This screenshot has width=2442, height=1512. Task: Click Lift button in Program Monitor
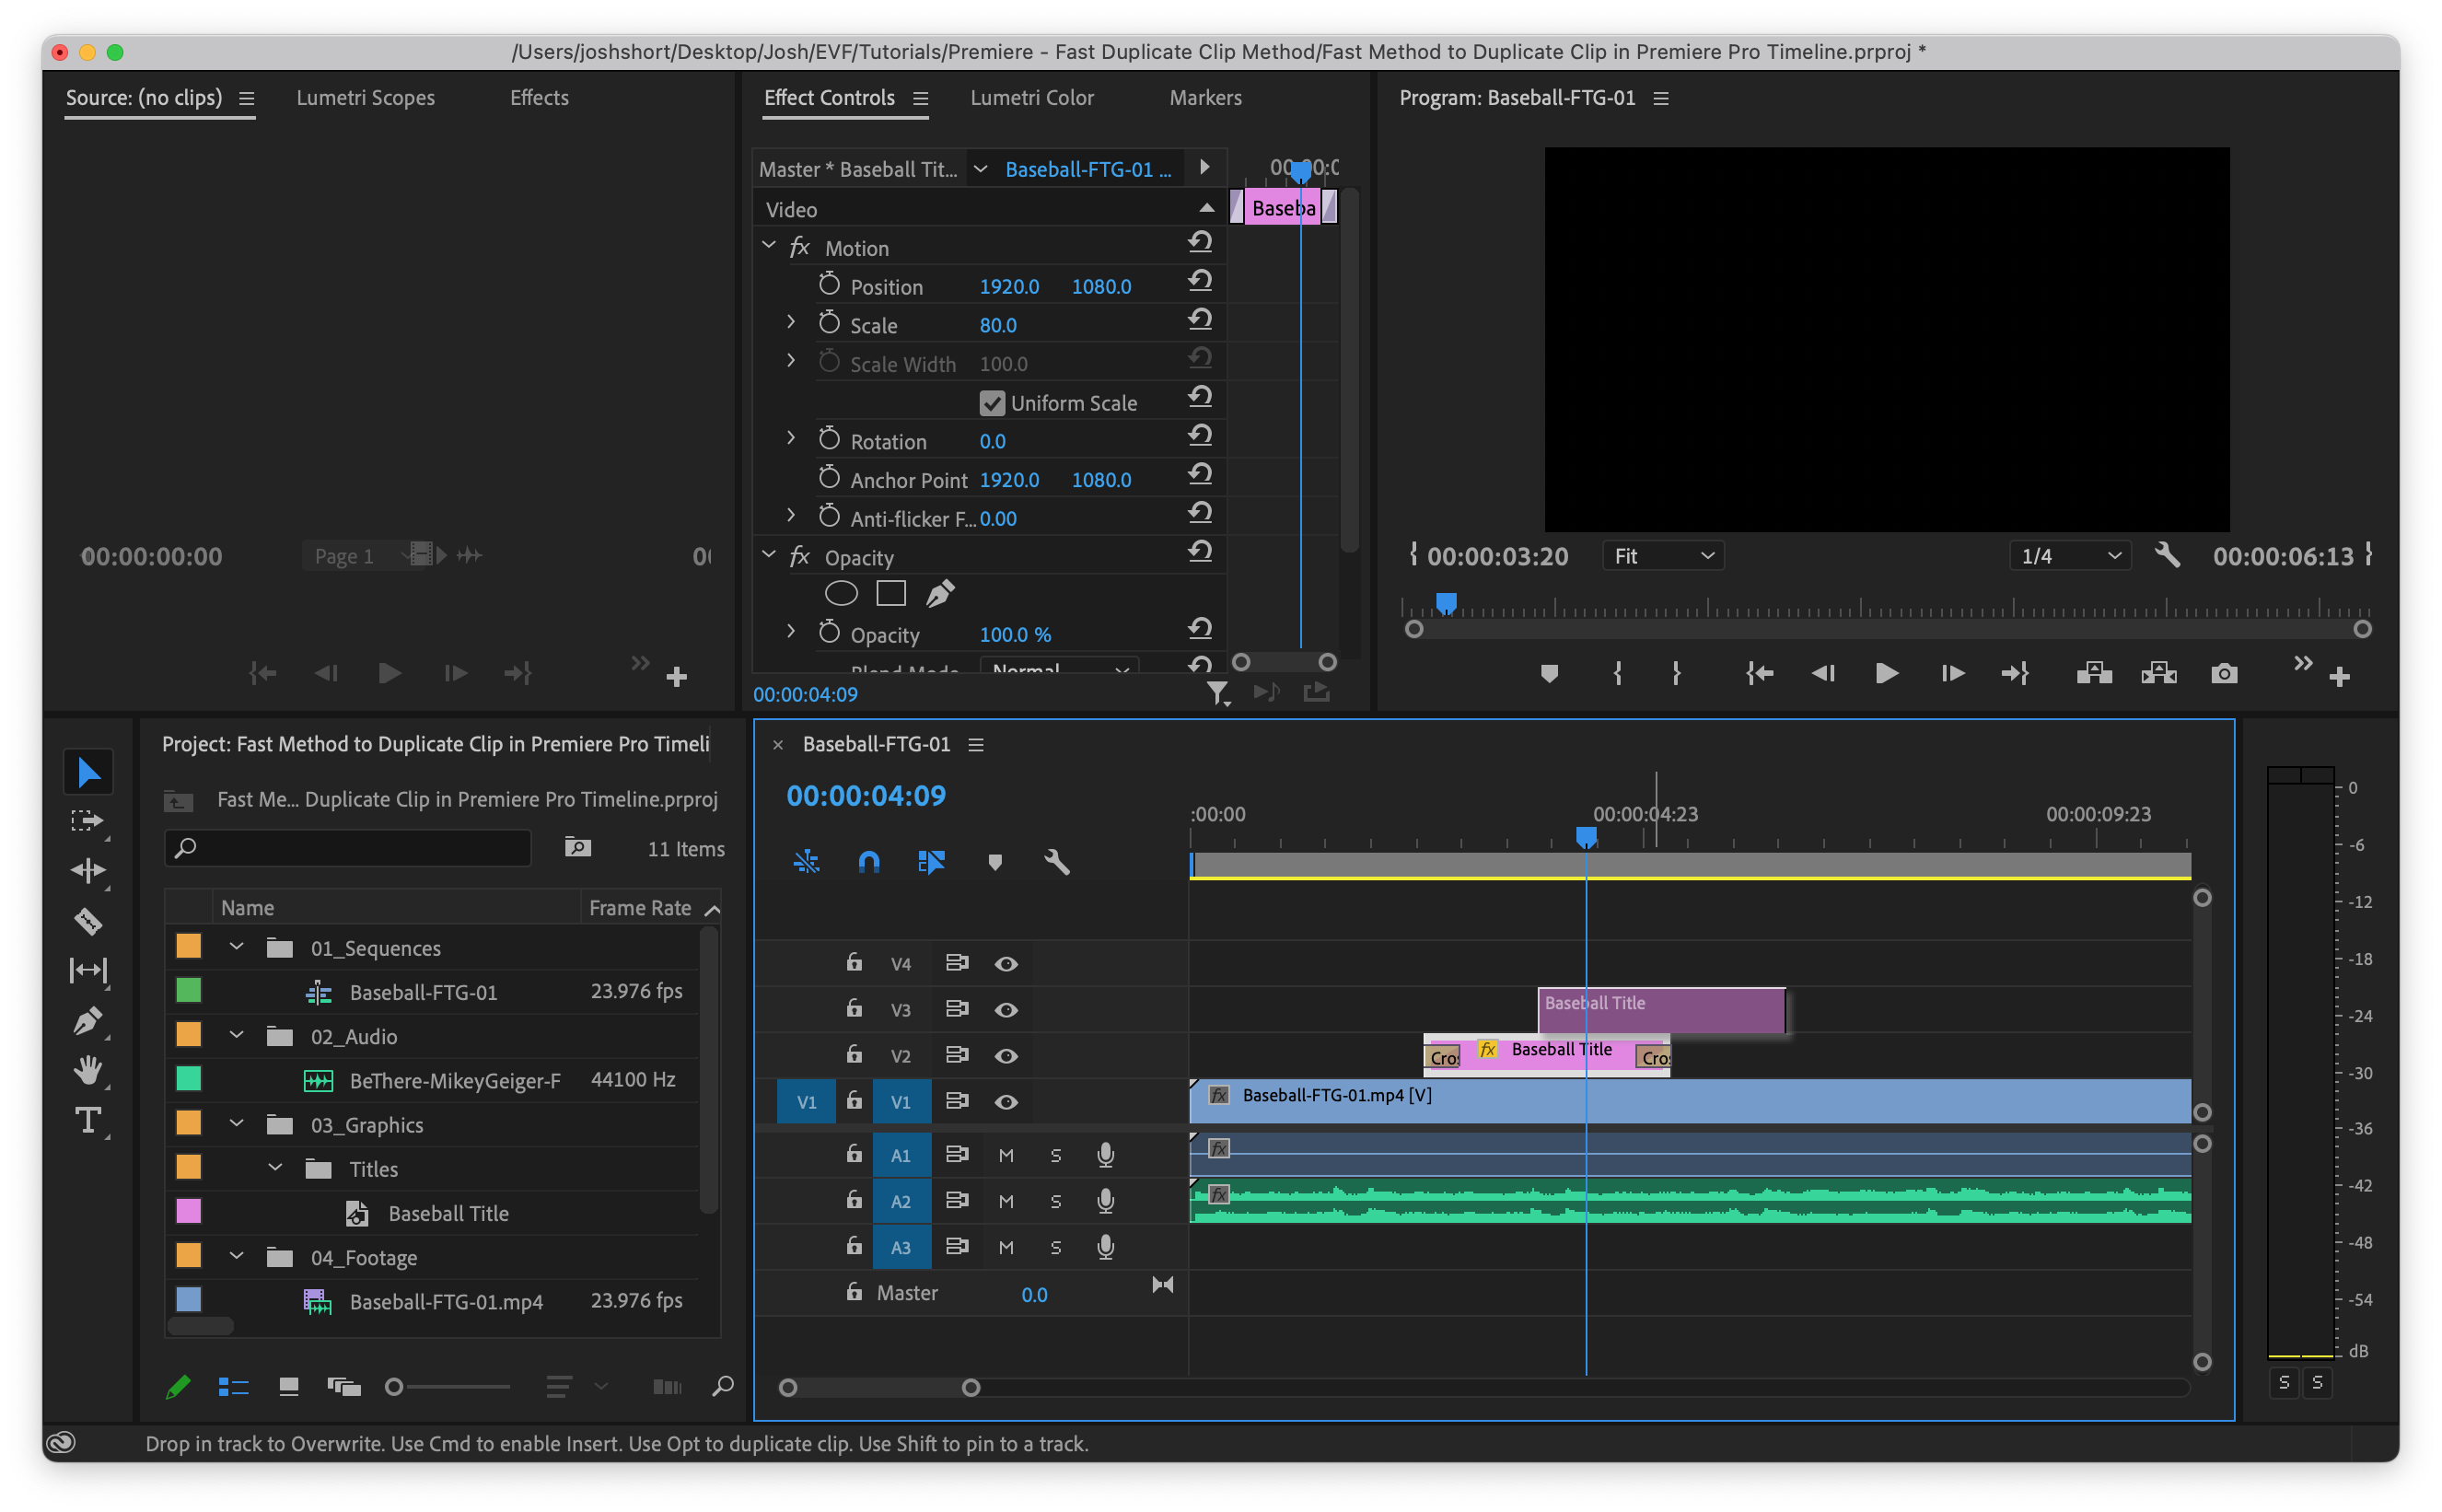[2094, 673]
